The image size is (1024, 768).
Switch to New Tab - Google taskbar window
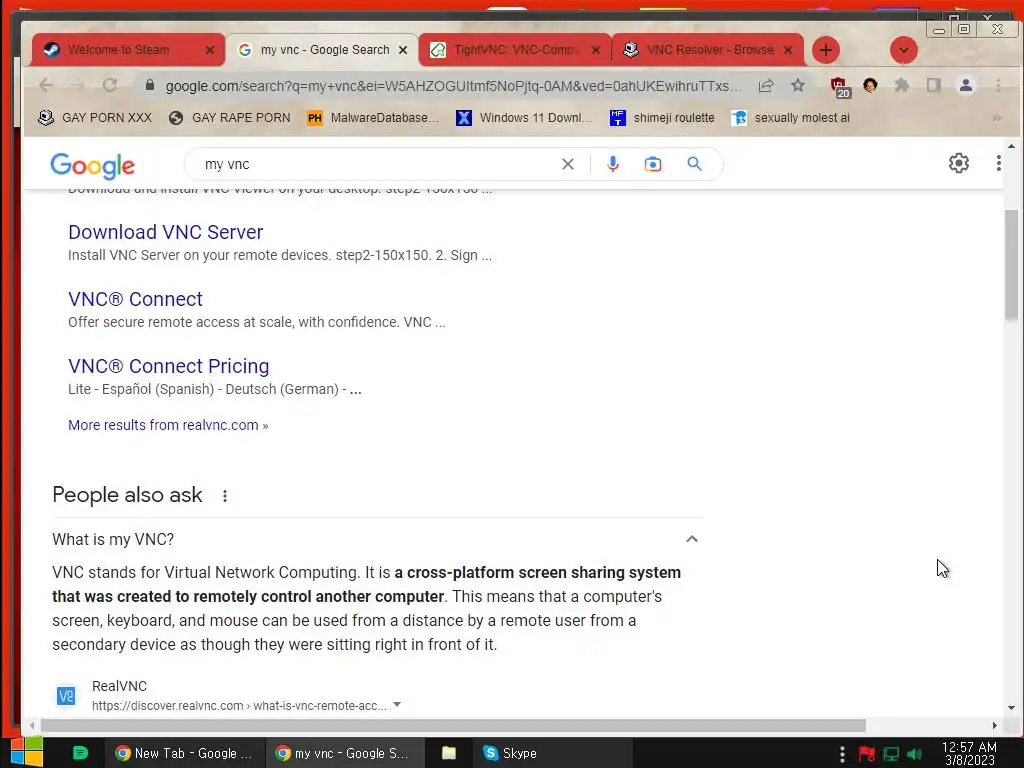(185, 753)
